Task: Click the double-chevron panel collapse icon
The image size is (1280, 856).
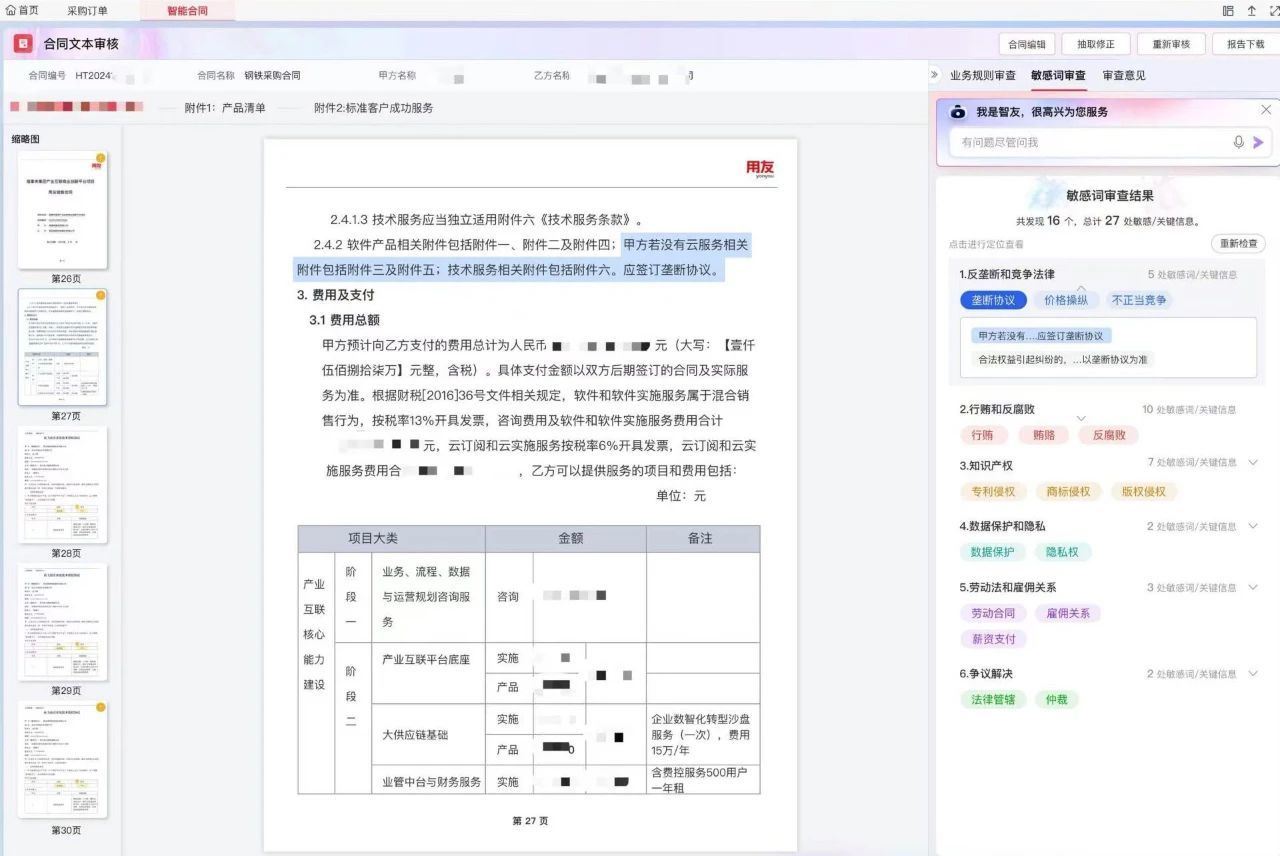Action: coord(935,75)
